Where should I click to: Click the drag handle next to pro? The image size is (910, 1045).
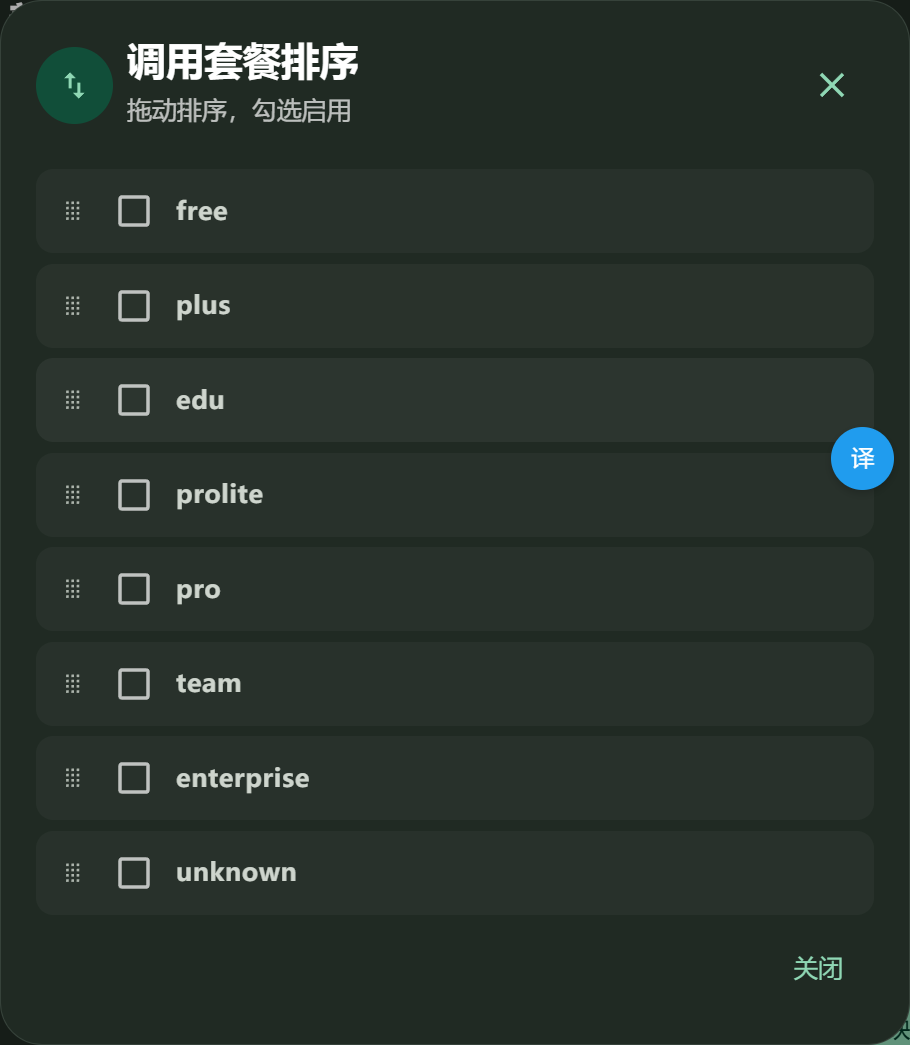pos(73,589)
